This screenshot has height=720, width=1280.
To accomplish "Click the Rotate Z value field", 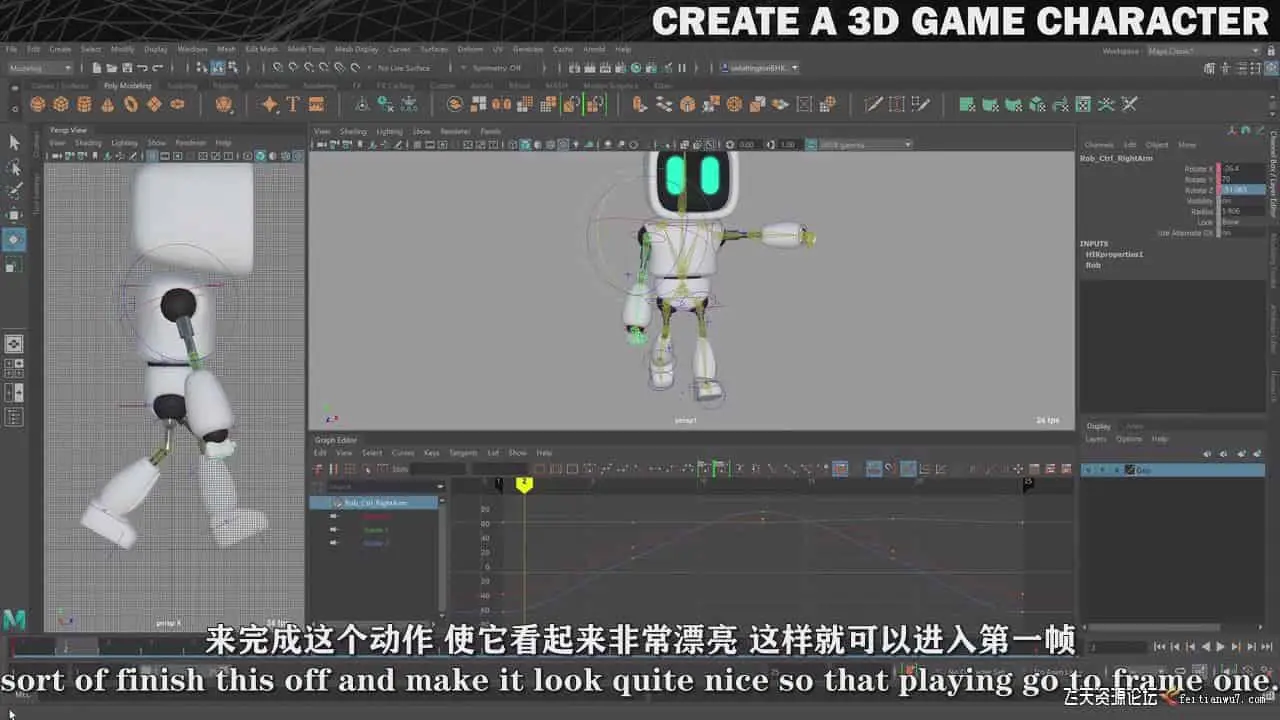I will pos(1243,190).
